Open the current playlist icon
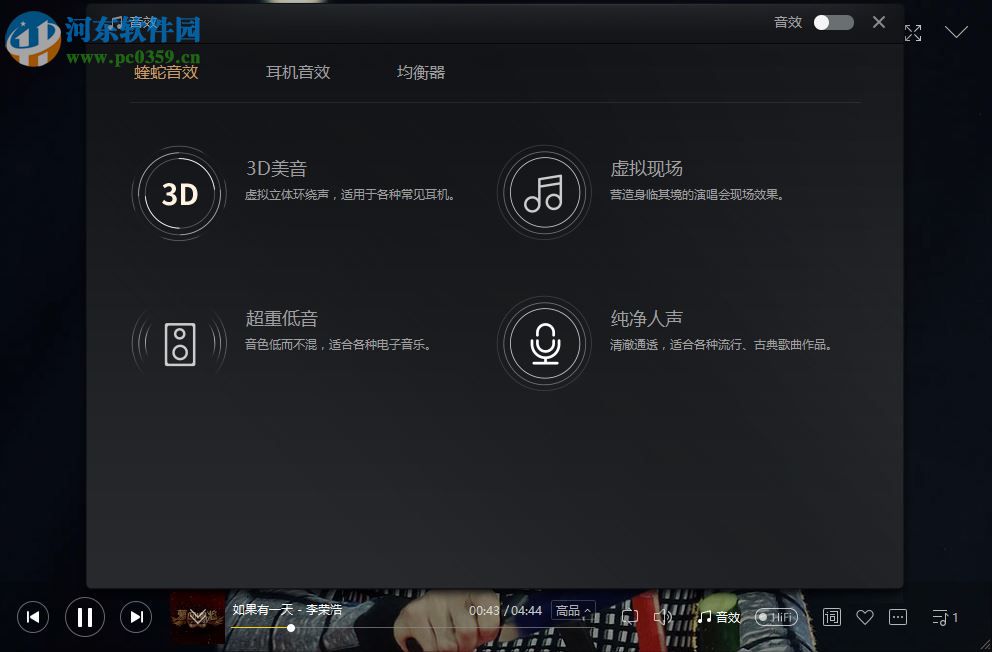 coord(940,617)
